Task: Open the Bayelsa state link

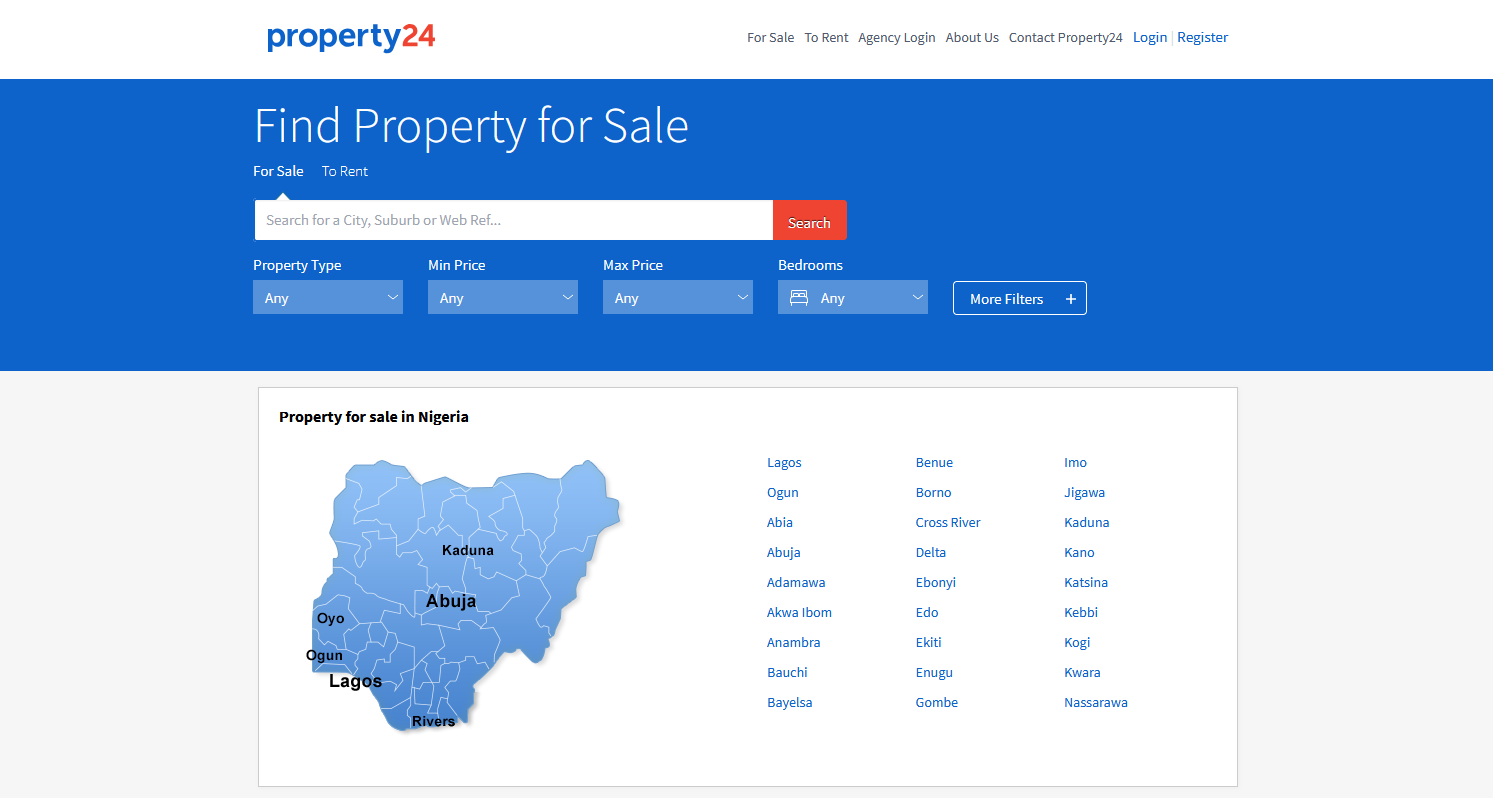Action: (789, 702)
